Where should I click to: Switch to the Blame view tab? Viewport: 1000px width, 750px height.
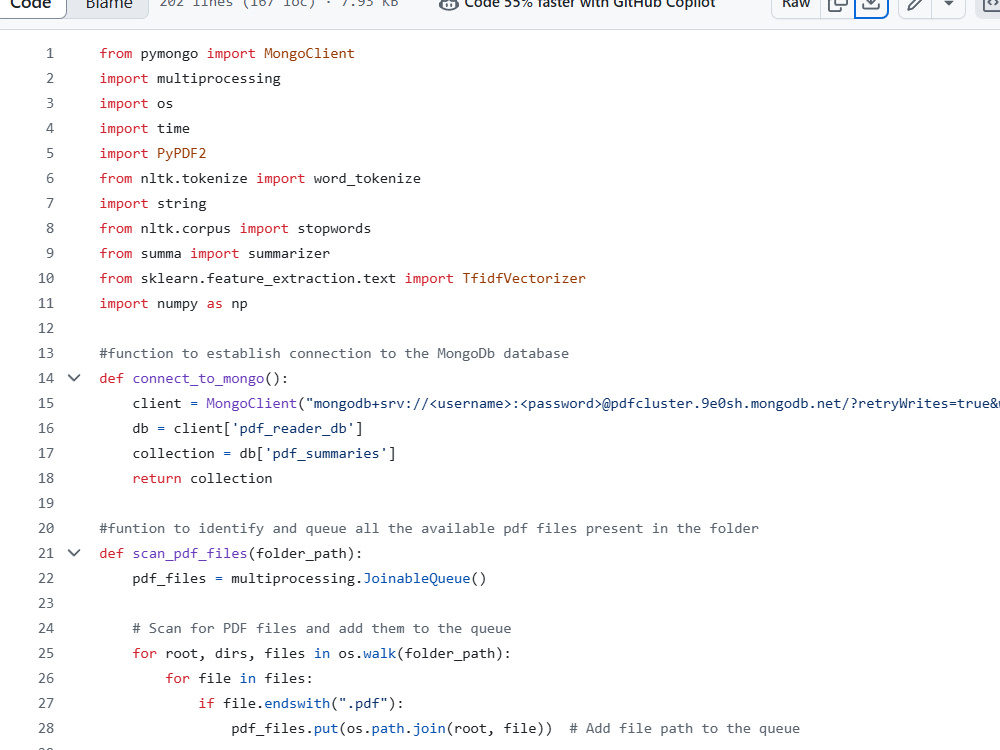[x=108, y=4]
